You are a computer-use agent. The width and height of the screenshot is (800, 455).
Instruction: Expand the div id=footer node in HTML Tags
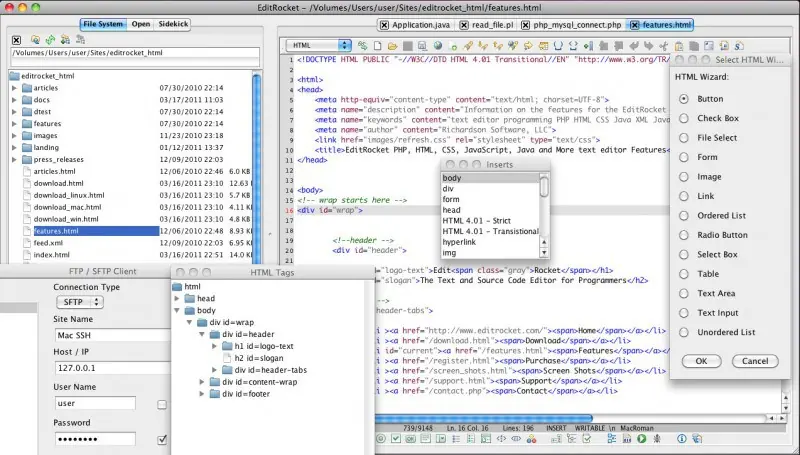click(x=202, y=394)
